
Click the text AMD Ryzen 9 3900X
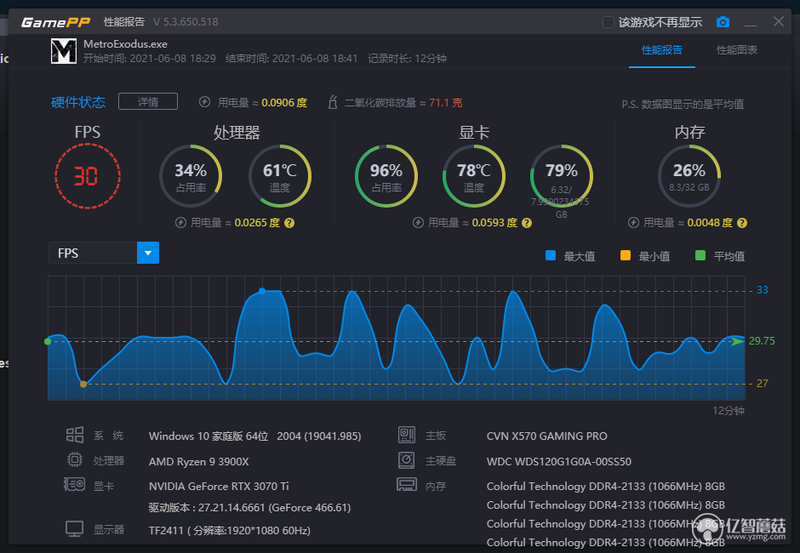pyautogui.click(x=199, y=462)
